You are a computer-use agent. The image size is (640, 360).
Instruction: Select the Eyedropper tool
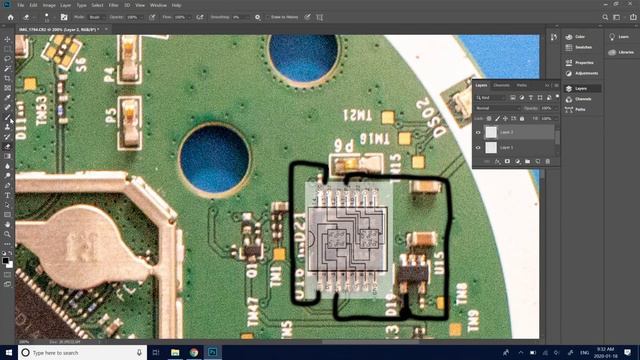click(x=7, y=98)
